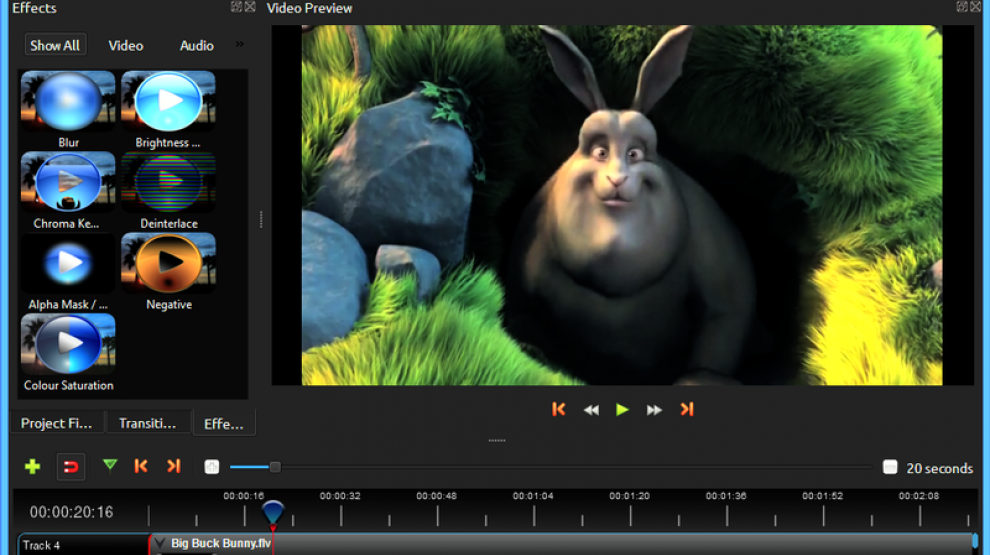The image size is (990, 555).
Task: Jump to start of video preview
Action: click(559, 410)
